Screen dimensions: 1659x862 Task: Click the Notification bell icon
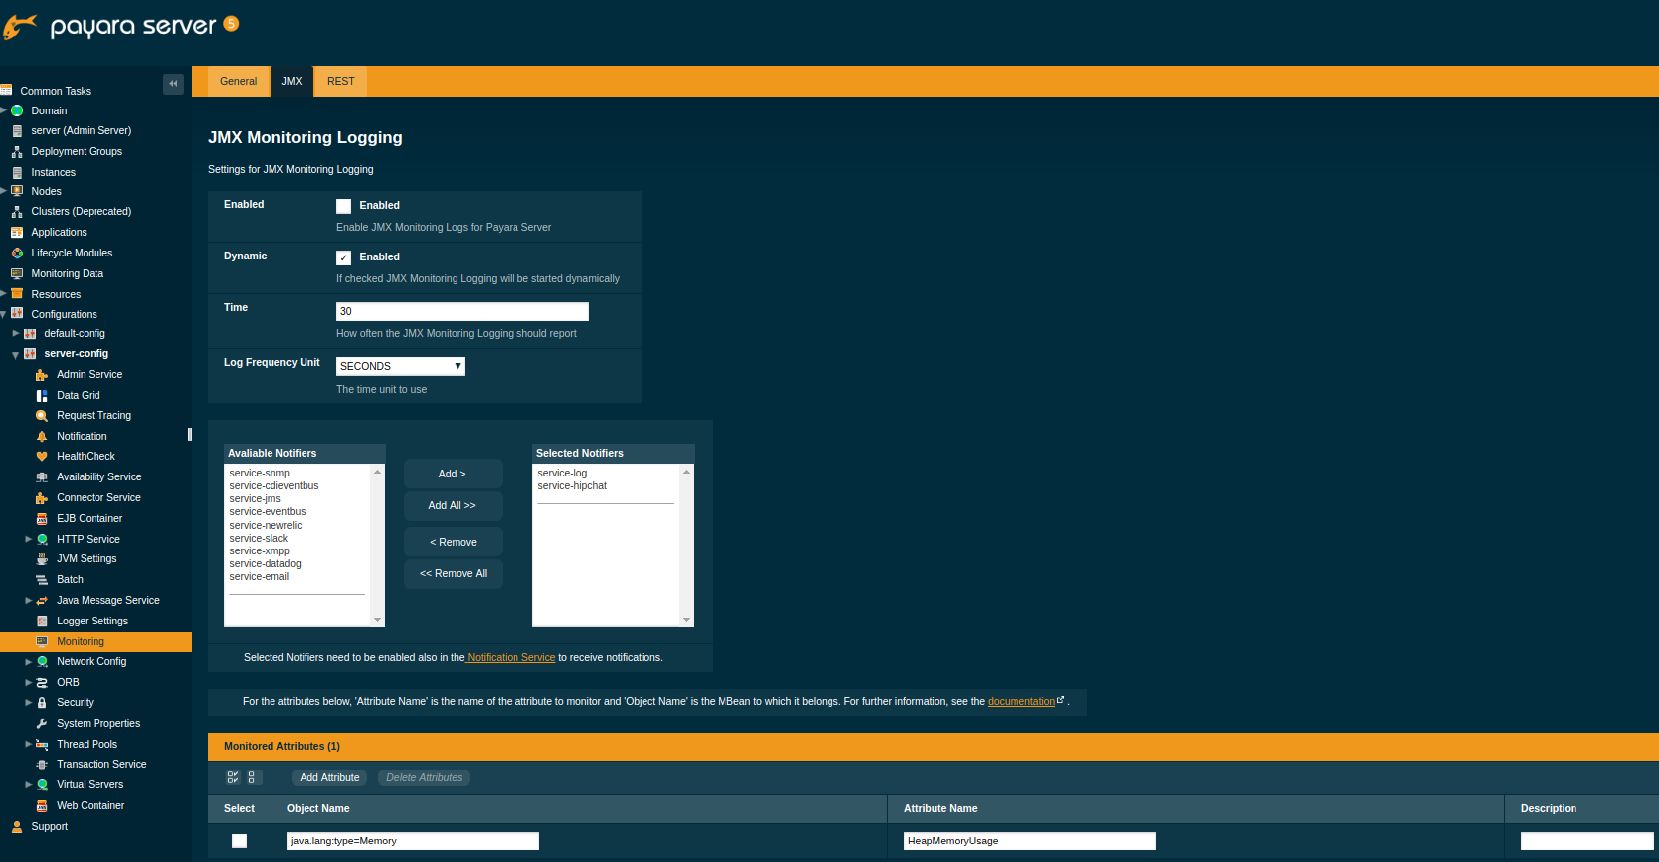42,437
